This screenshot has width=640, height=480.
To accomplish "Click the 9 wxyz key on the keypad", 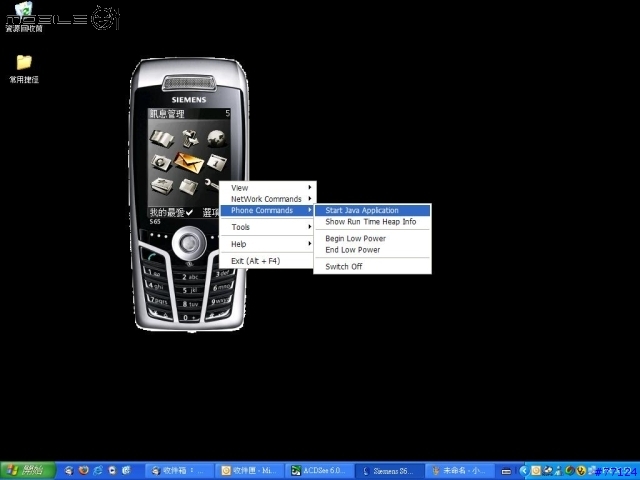I will [x=220, y=301].
